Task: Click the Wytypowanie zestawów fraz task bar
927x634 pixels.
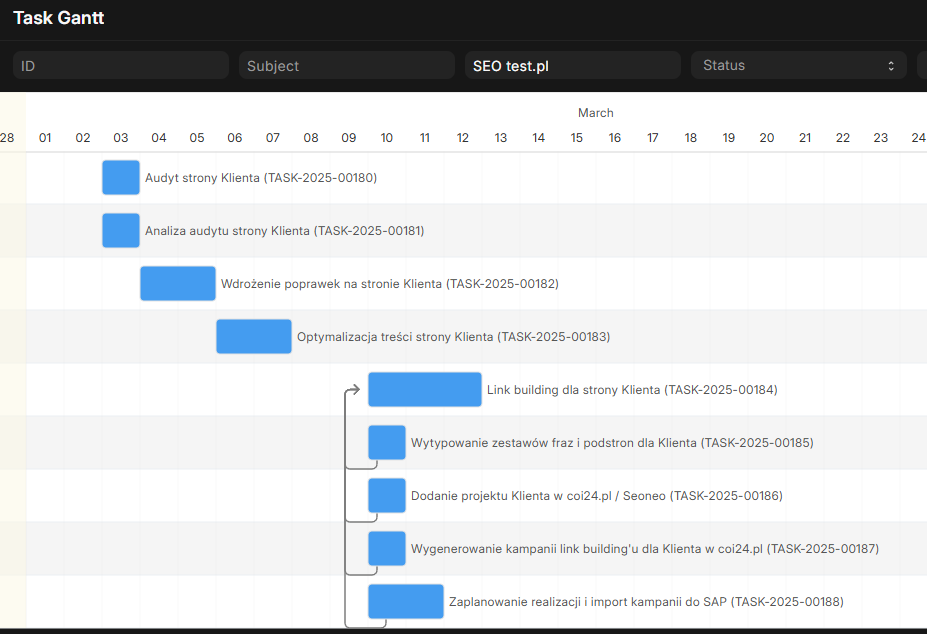Action: click(387, 442)
